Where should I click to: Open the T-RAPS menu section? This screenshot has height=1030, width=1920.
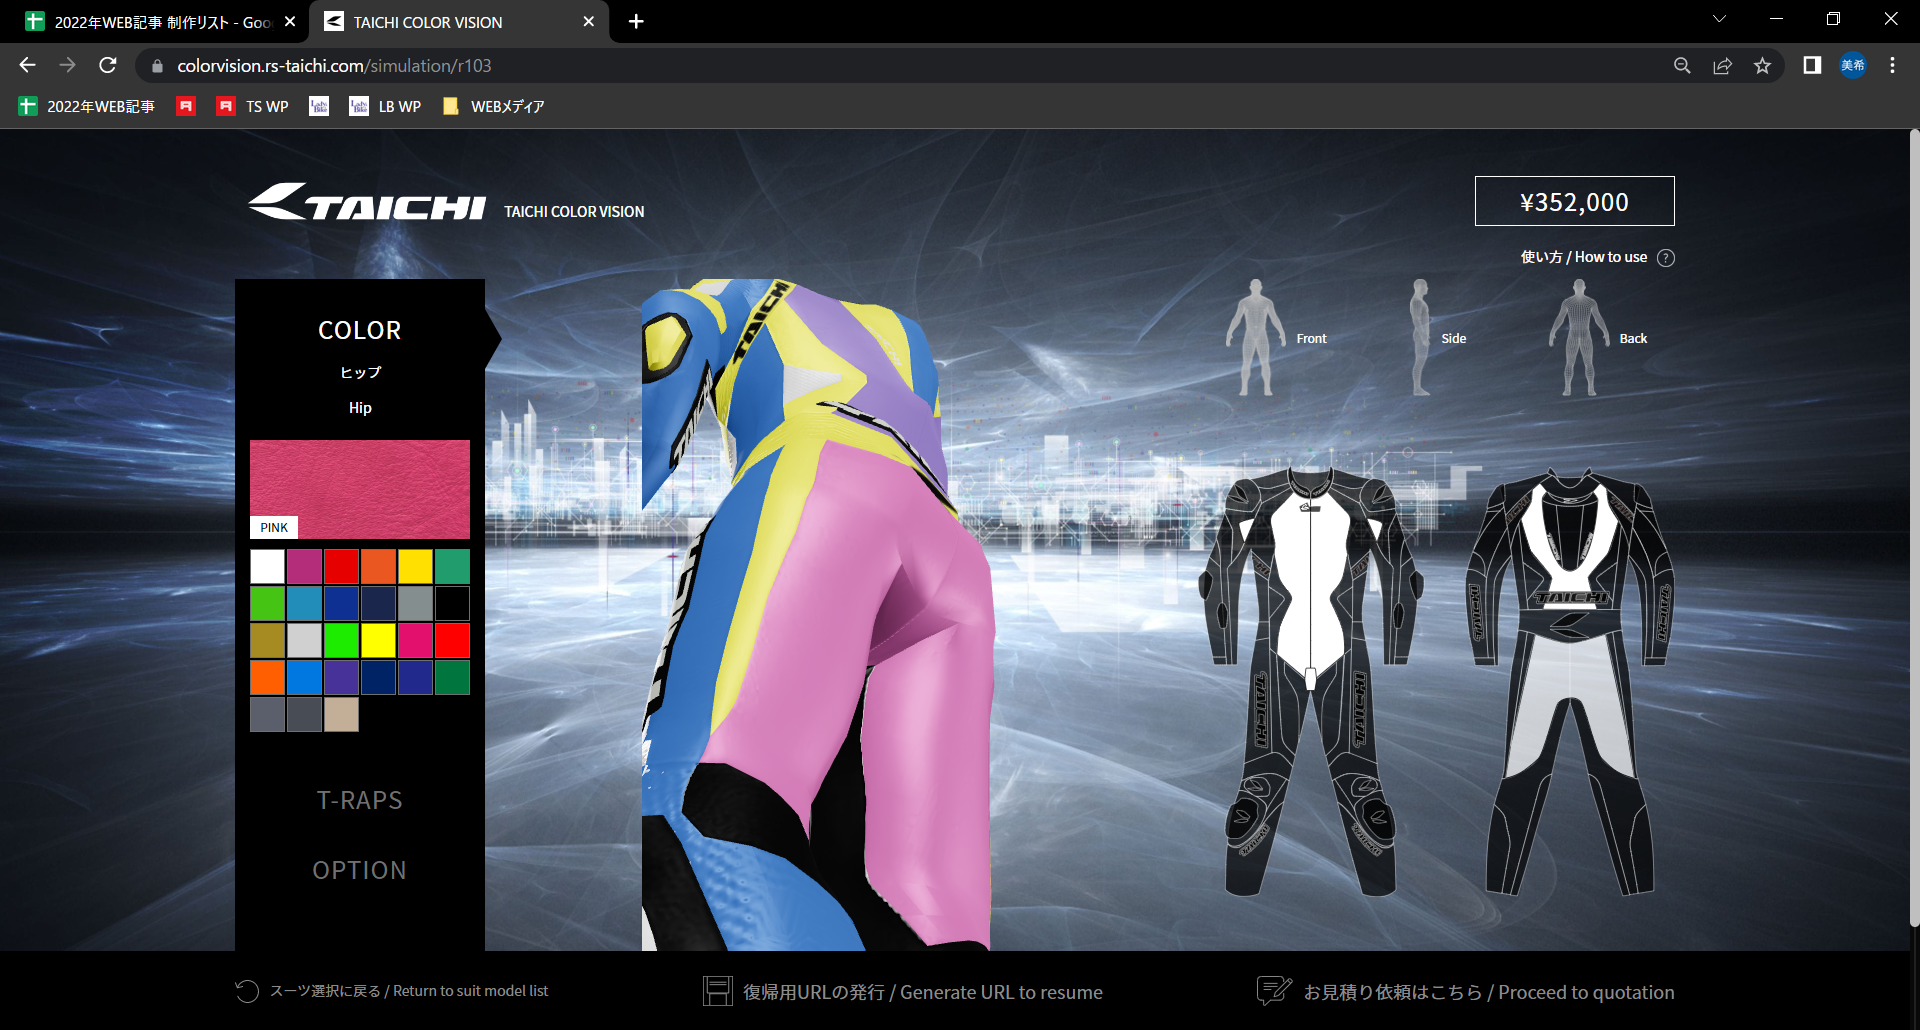pyautogui.click(x=360, y=800)
